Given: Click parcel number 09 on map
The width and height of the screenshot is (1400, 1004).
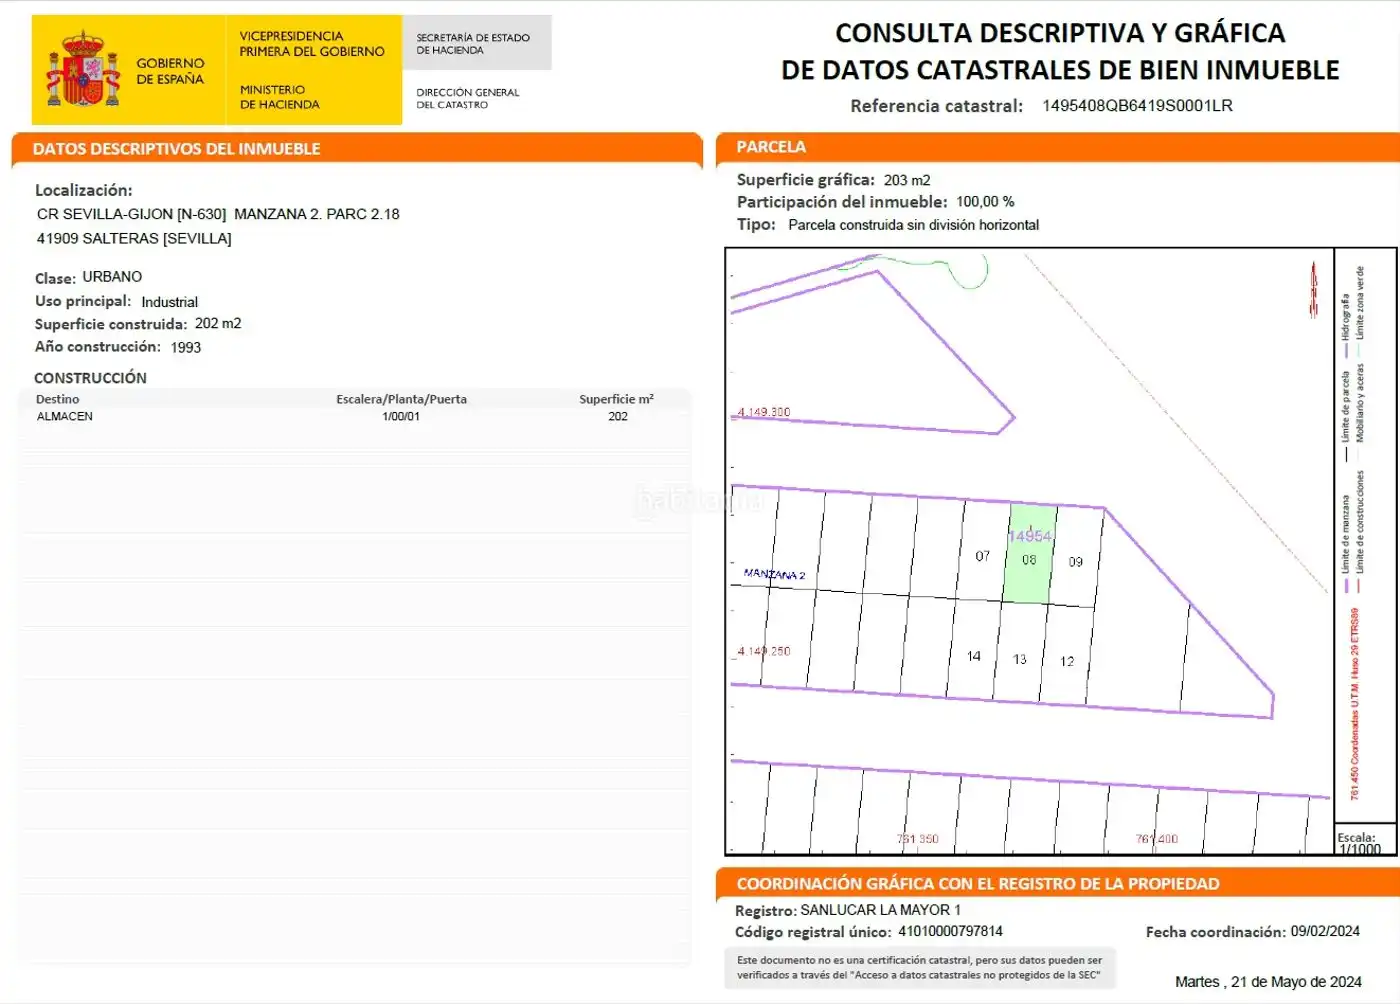Looking at the screenshot, I should click(x=1076, y=562).
